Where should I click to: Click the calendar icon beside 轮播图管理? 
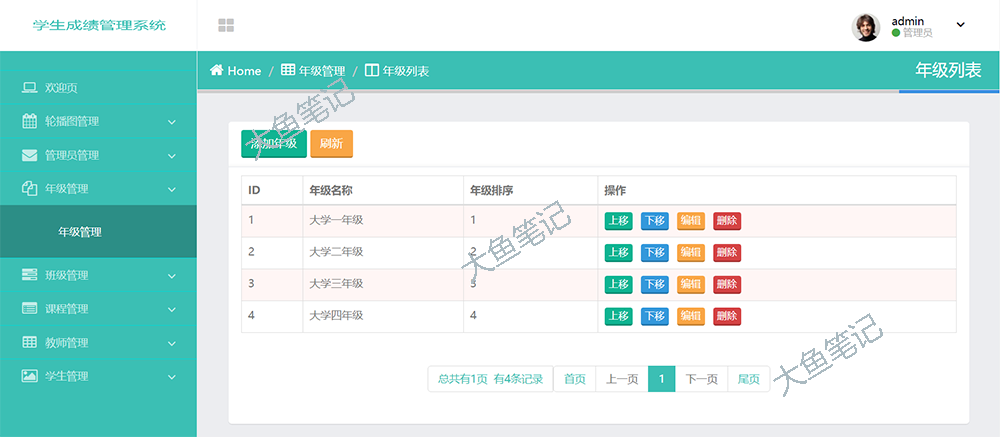(x=29, y=121)
